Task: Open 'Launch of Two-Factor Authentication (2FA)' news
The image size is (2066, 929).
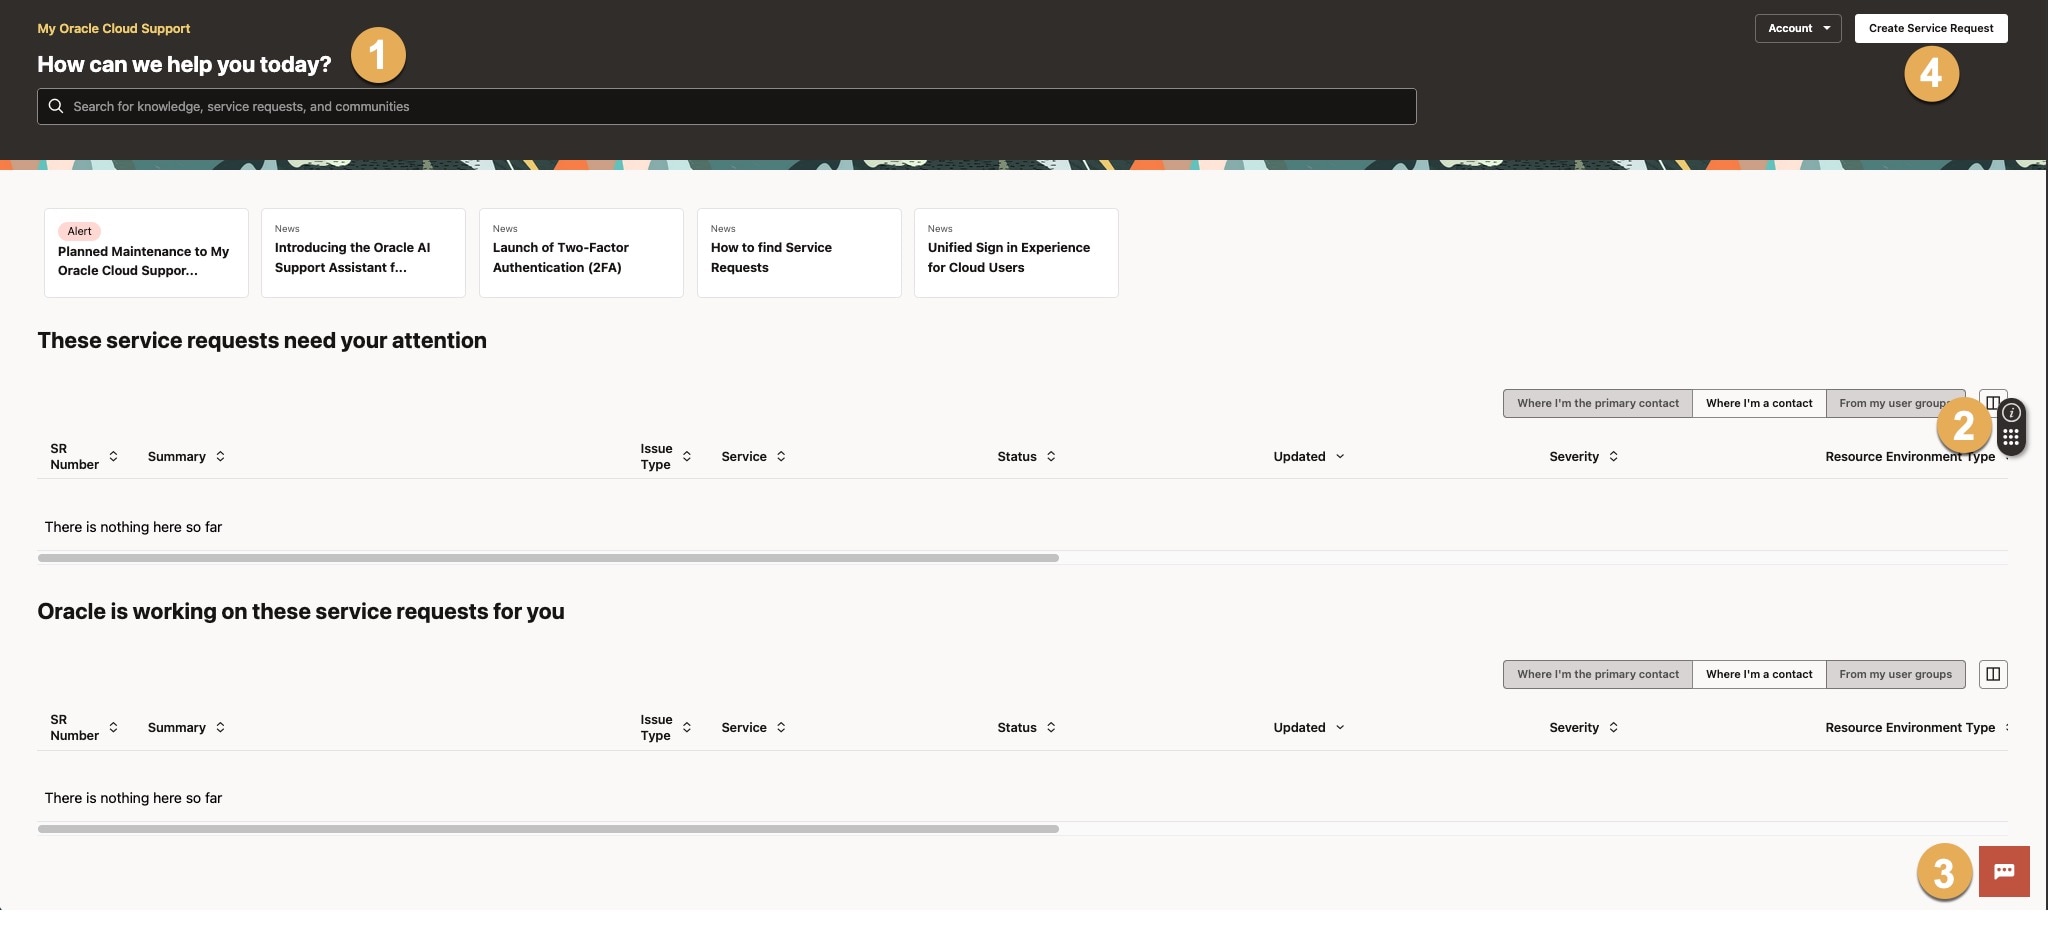Action: [x=581, y=253]
